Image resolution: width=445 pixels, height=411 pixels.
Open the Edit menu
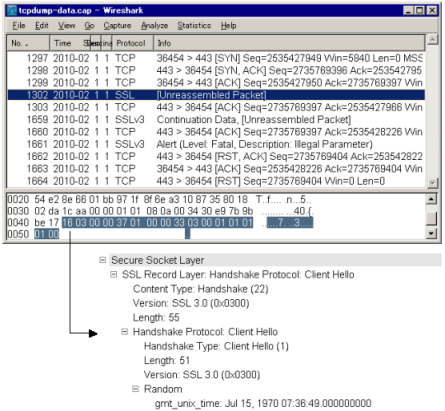click(42, 26)
